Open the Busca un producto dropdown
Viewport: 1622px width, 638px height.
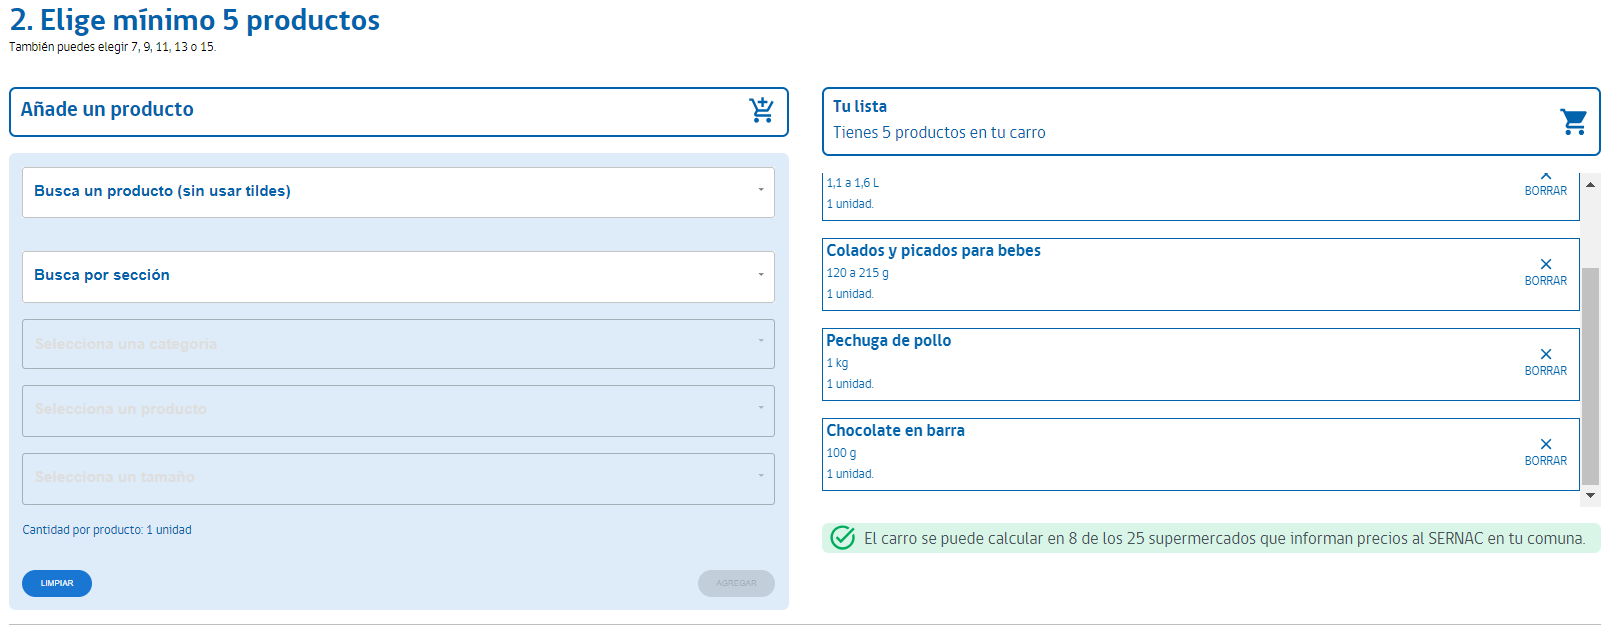[398, 192]
